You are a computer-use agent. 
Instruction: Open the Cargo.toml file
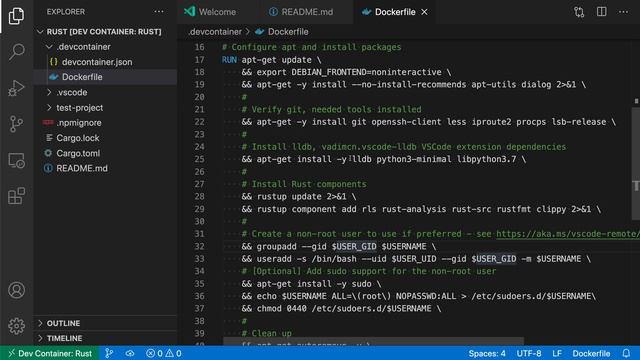click(x=78, y=153)
